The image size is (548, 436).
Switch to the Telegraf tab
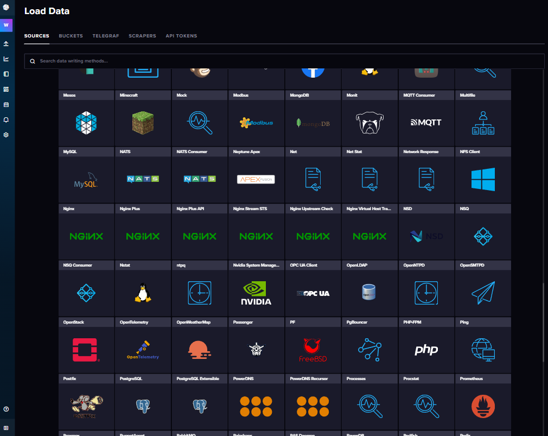pyautogui.click(x=106, y=36)
